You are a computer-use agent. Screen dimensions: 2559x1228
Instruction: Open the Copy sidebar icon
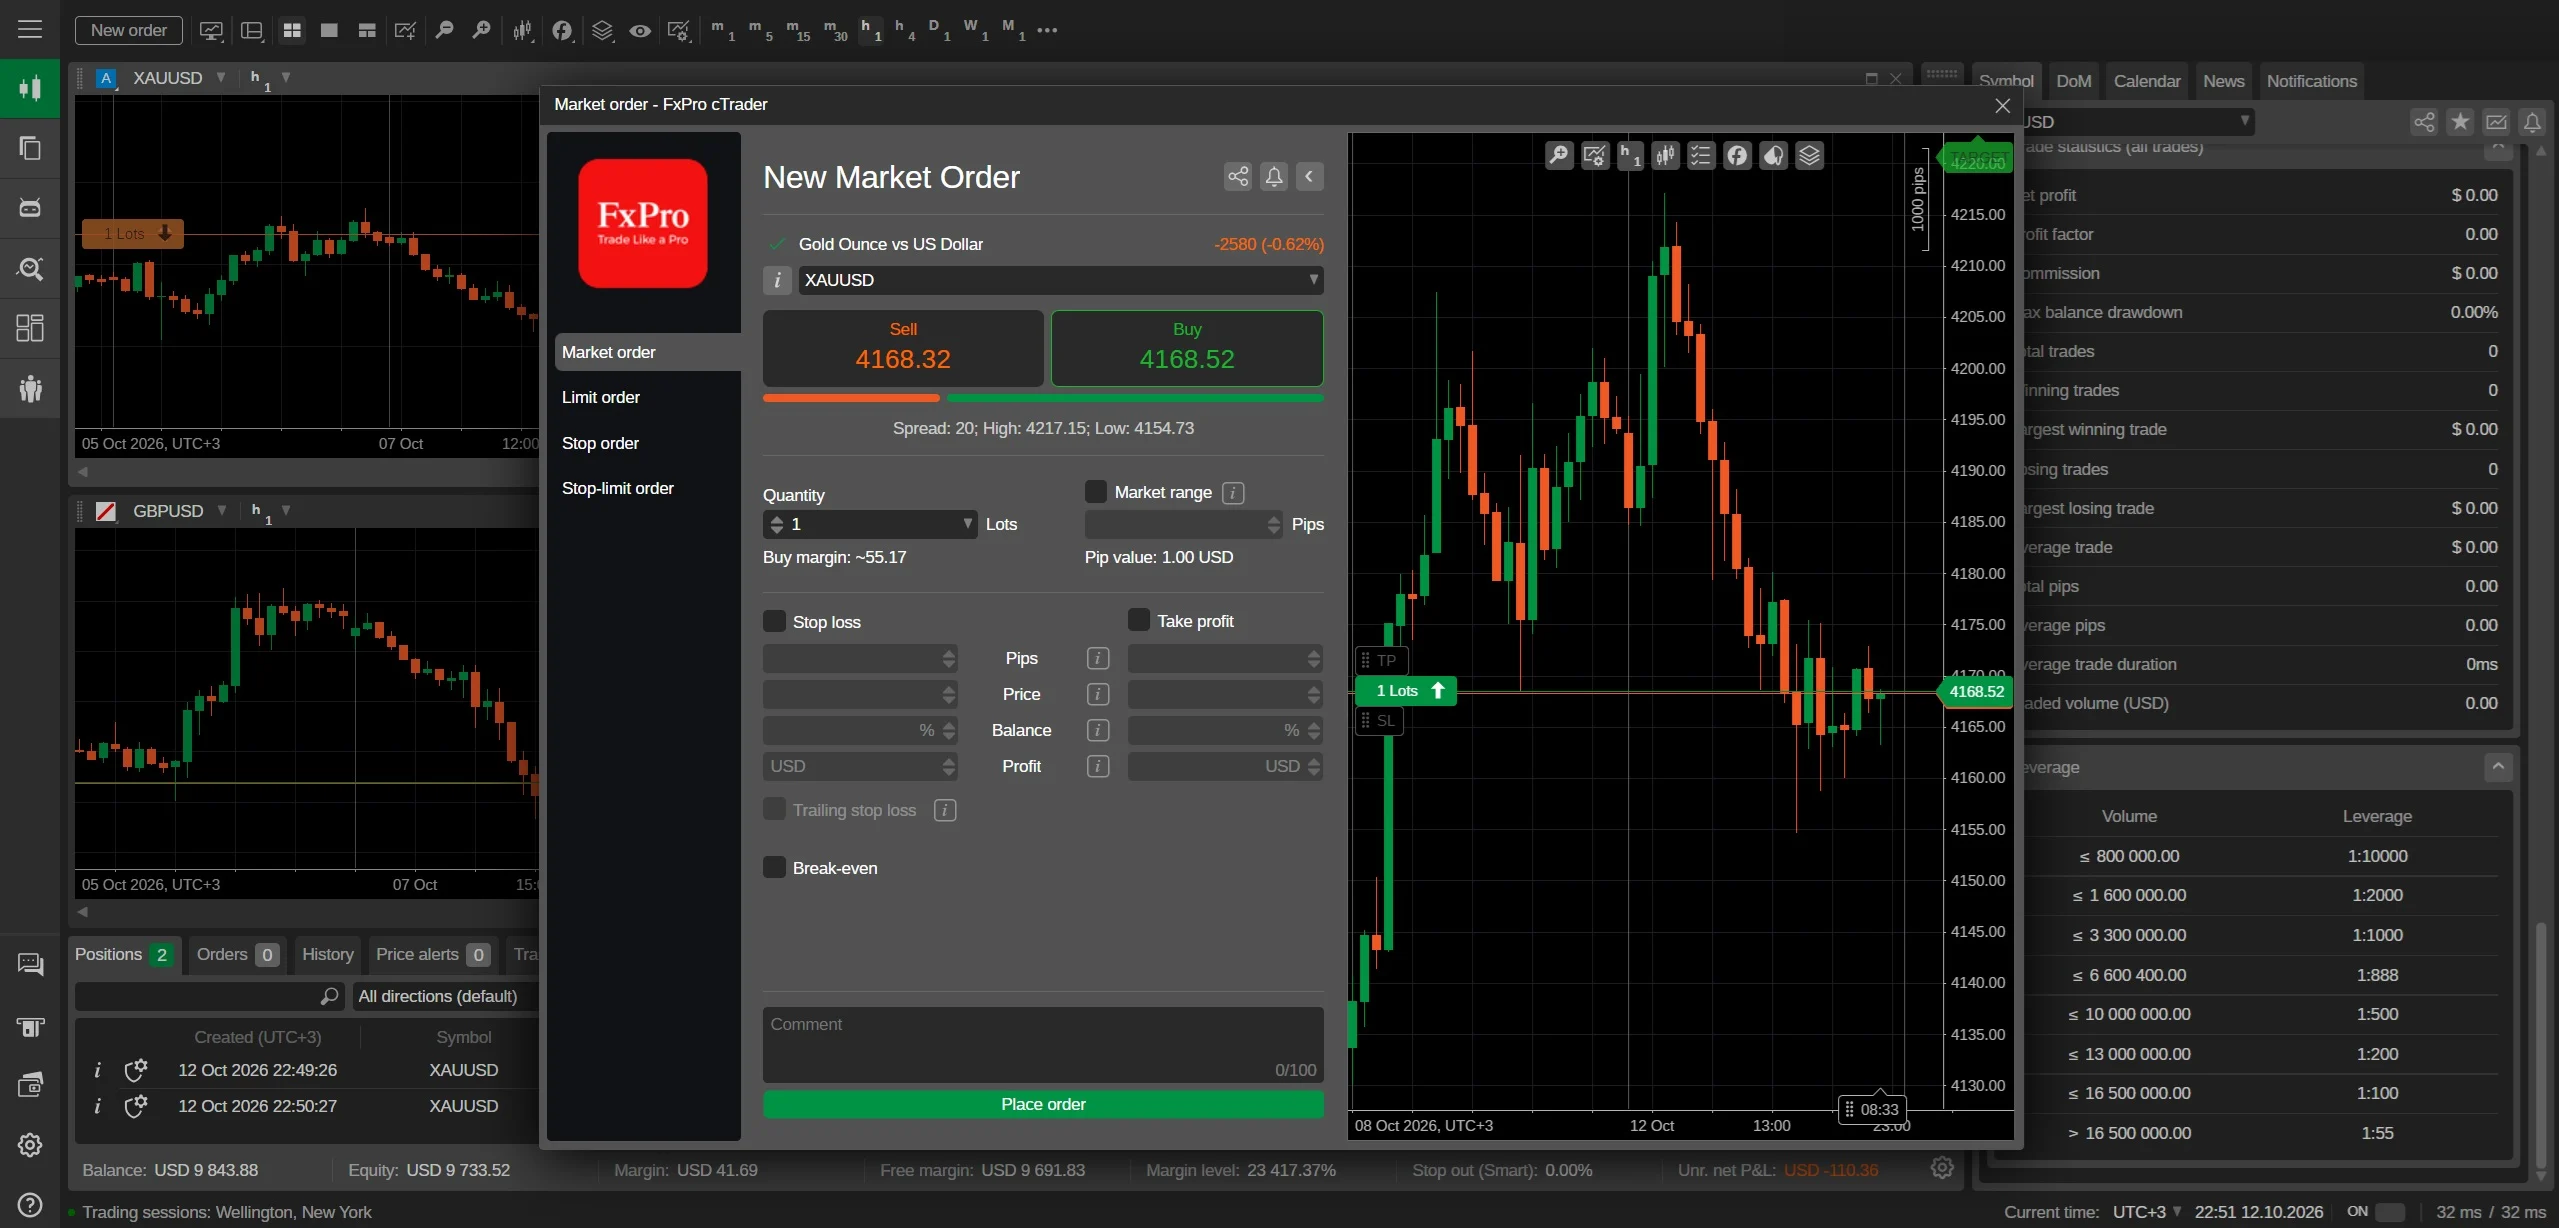tap(30, 148)
